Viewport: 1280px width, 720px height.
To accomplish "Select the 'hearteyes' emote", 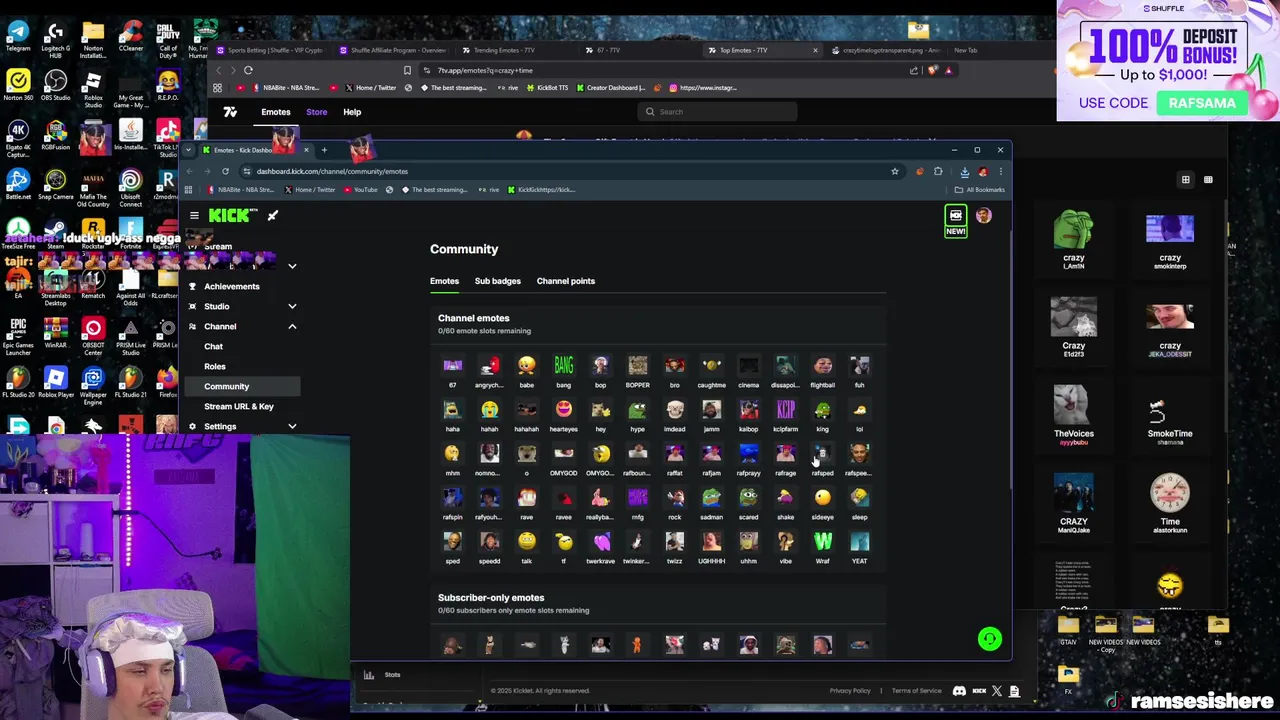I will coord(564,410).
